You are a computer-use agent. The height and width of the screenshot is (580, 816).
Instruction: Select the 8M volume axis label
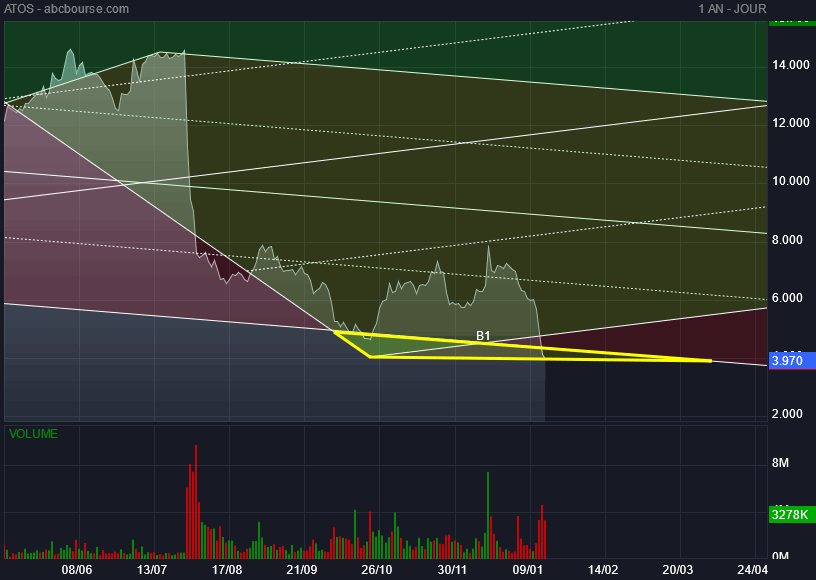tap(780, 463)
